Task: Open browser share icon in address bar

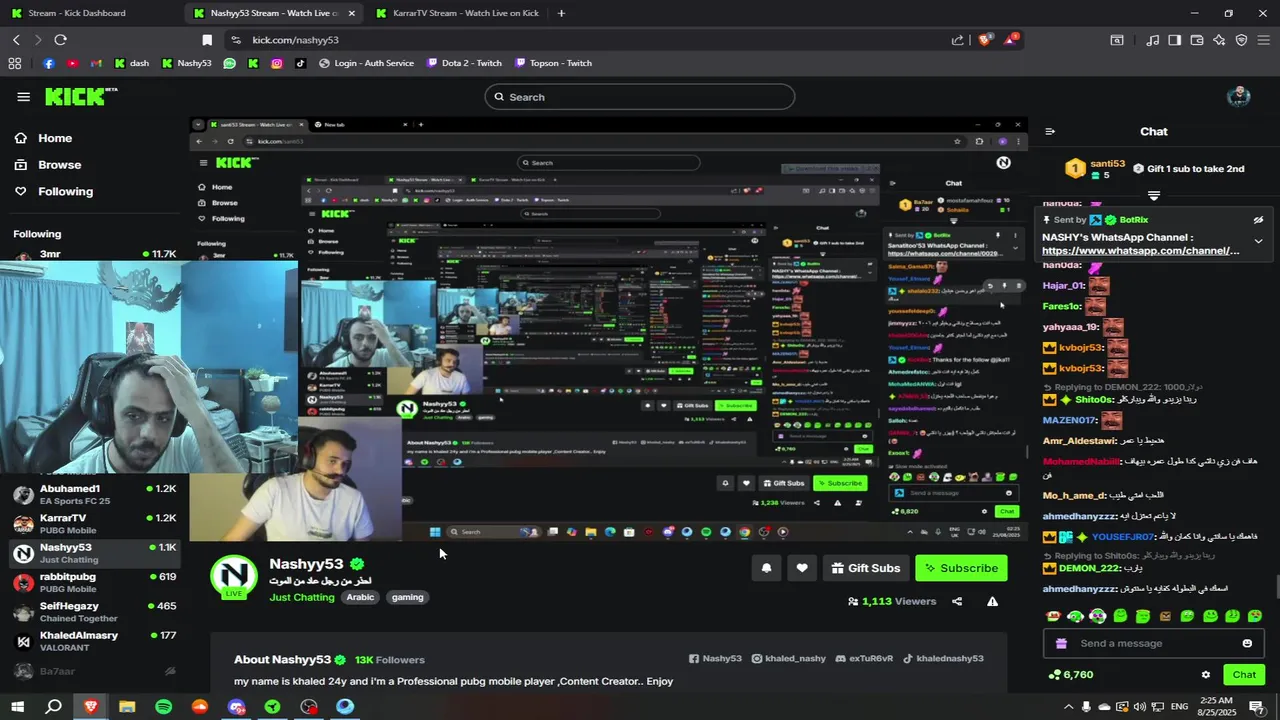Action: coord(958,40)
